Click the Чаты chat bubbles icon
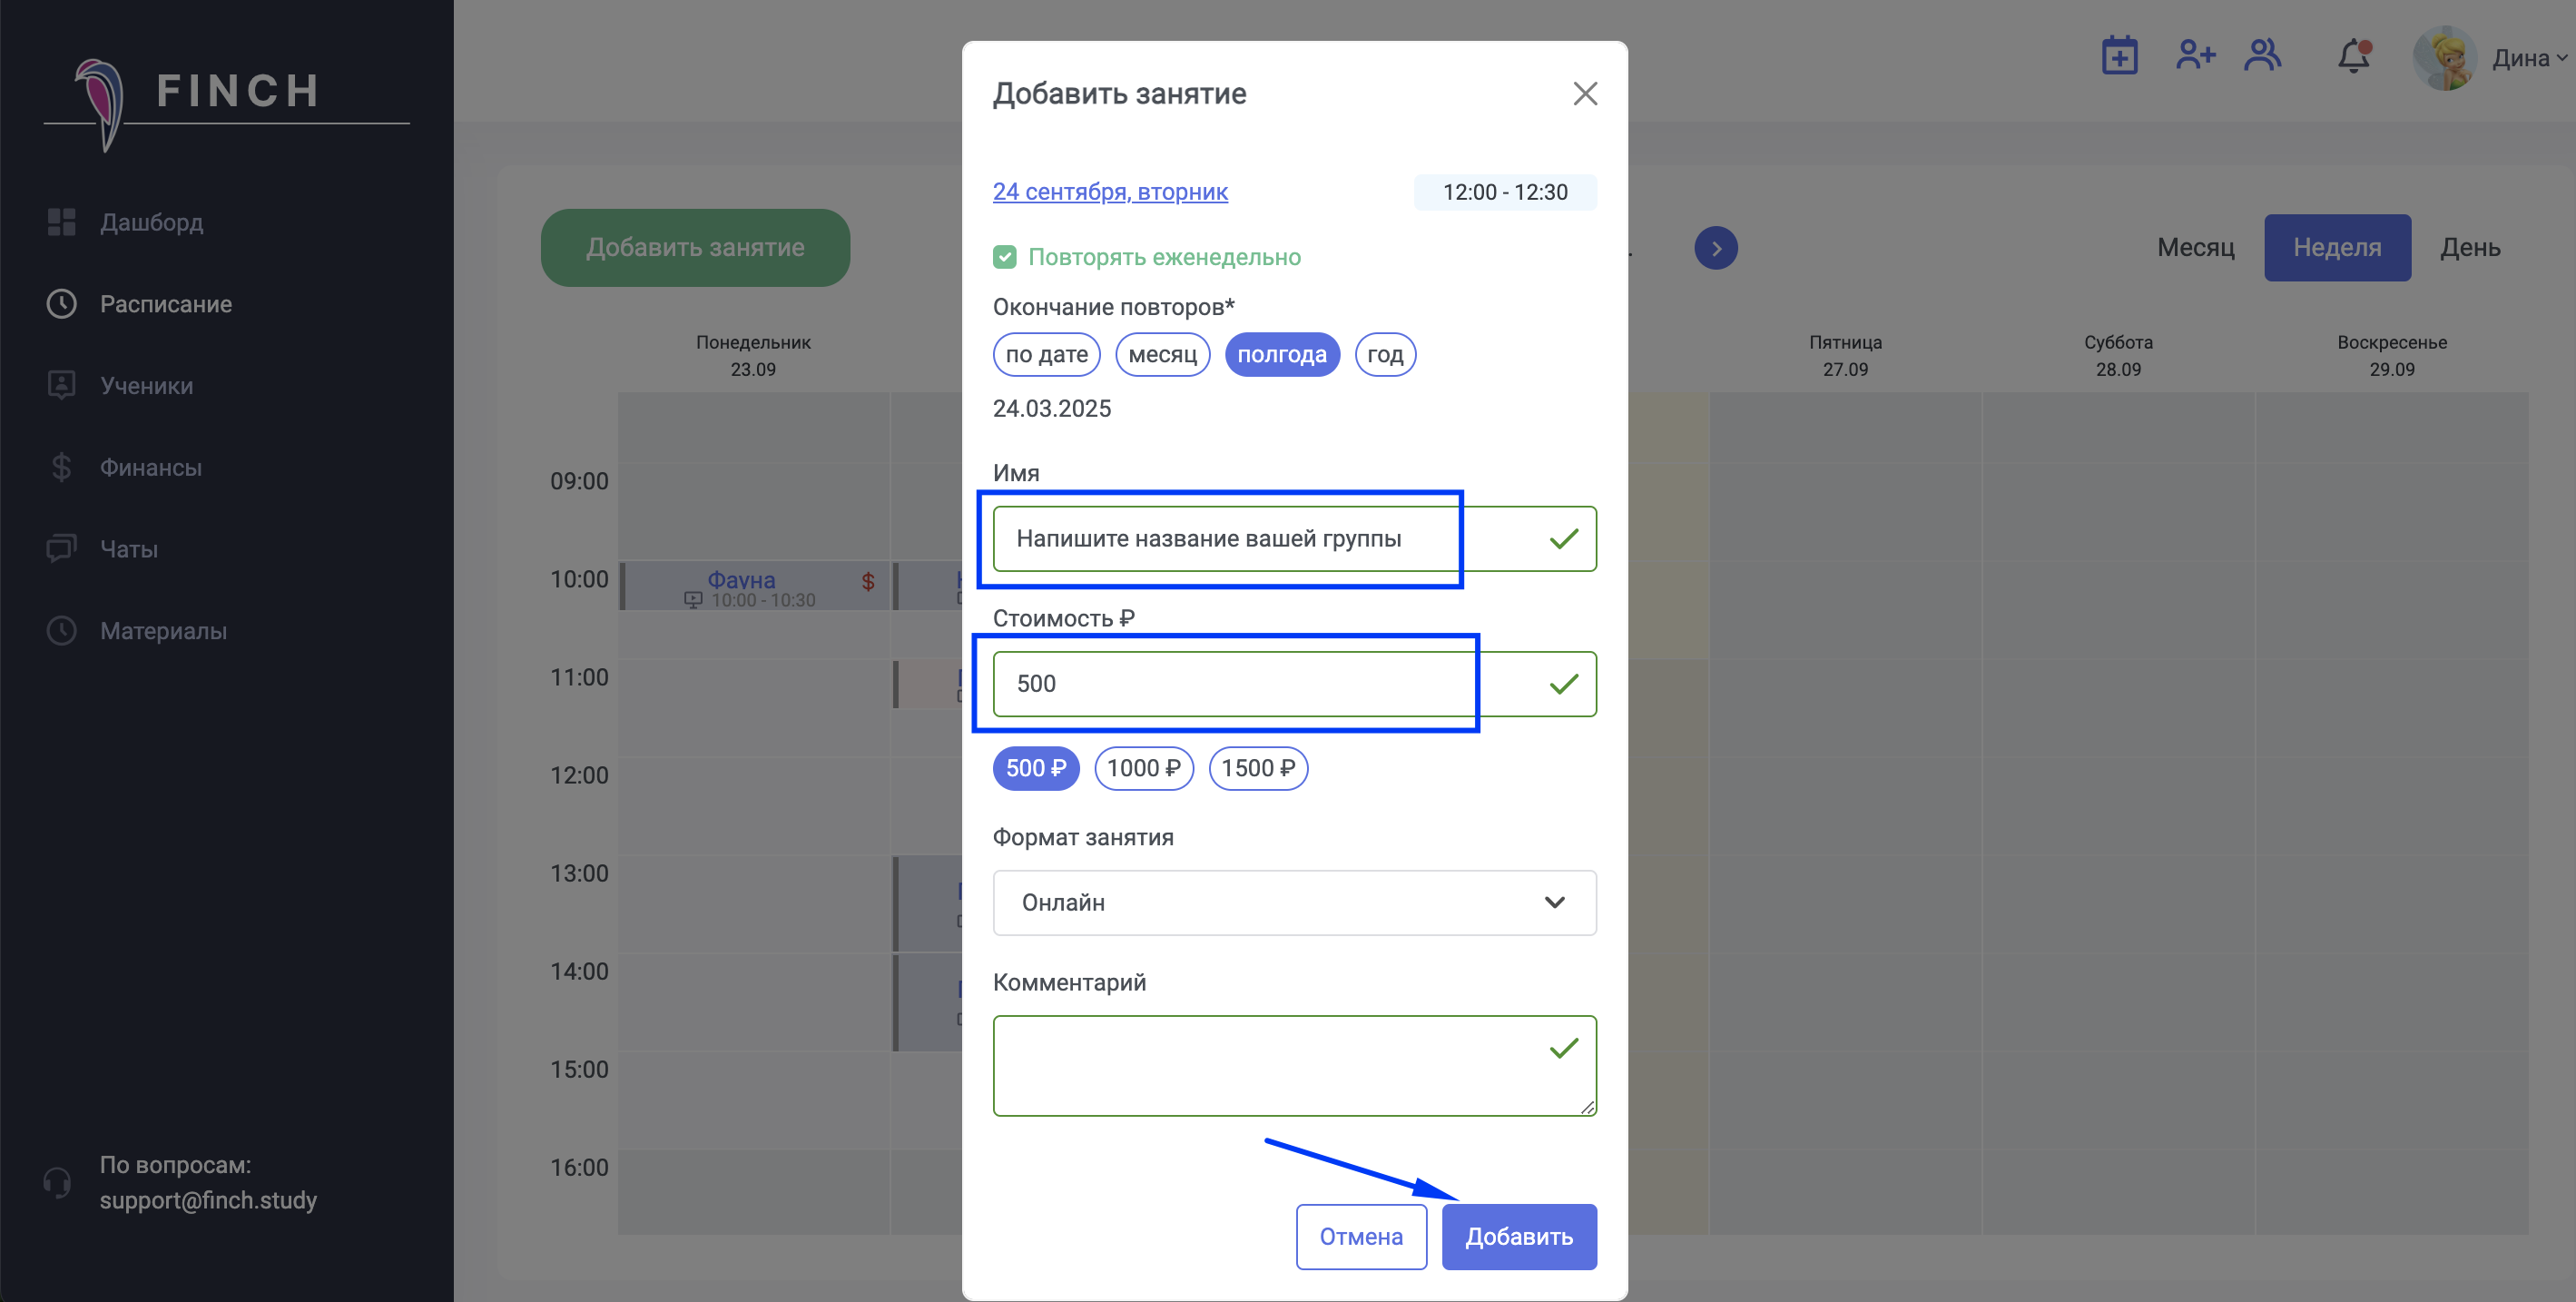Image resolution: width=2576 pixels, height=1302 pixels. click(x=62, y=548)
